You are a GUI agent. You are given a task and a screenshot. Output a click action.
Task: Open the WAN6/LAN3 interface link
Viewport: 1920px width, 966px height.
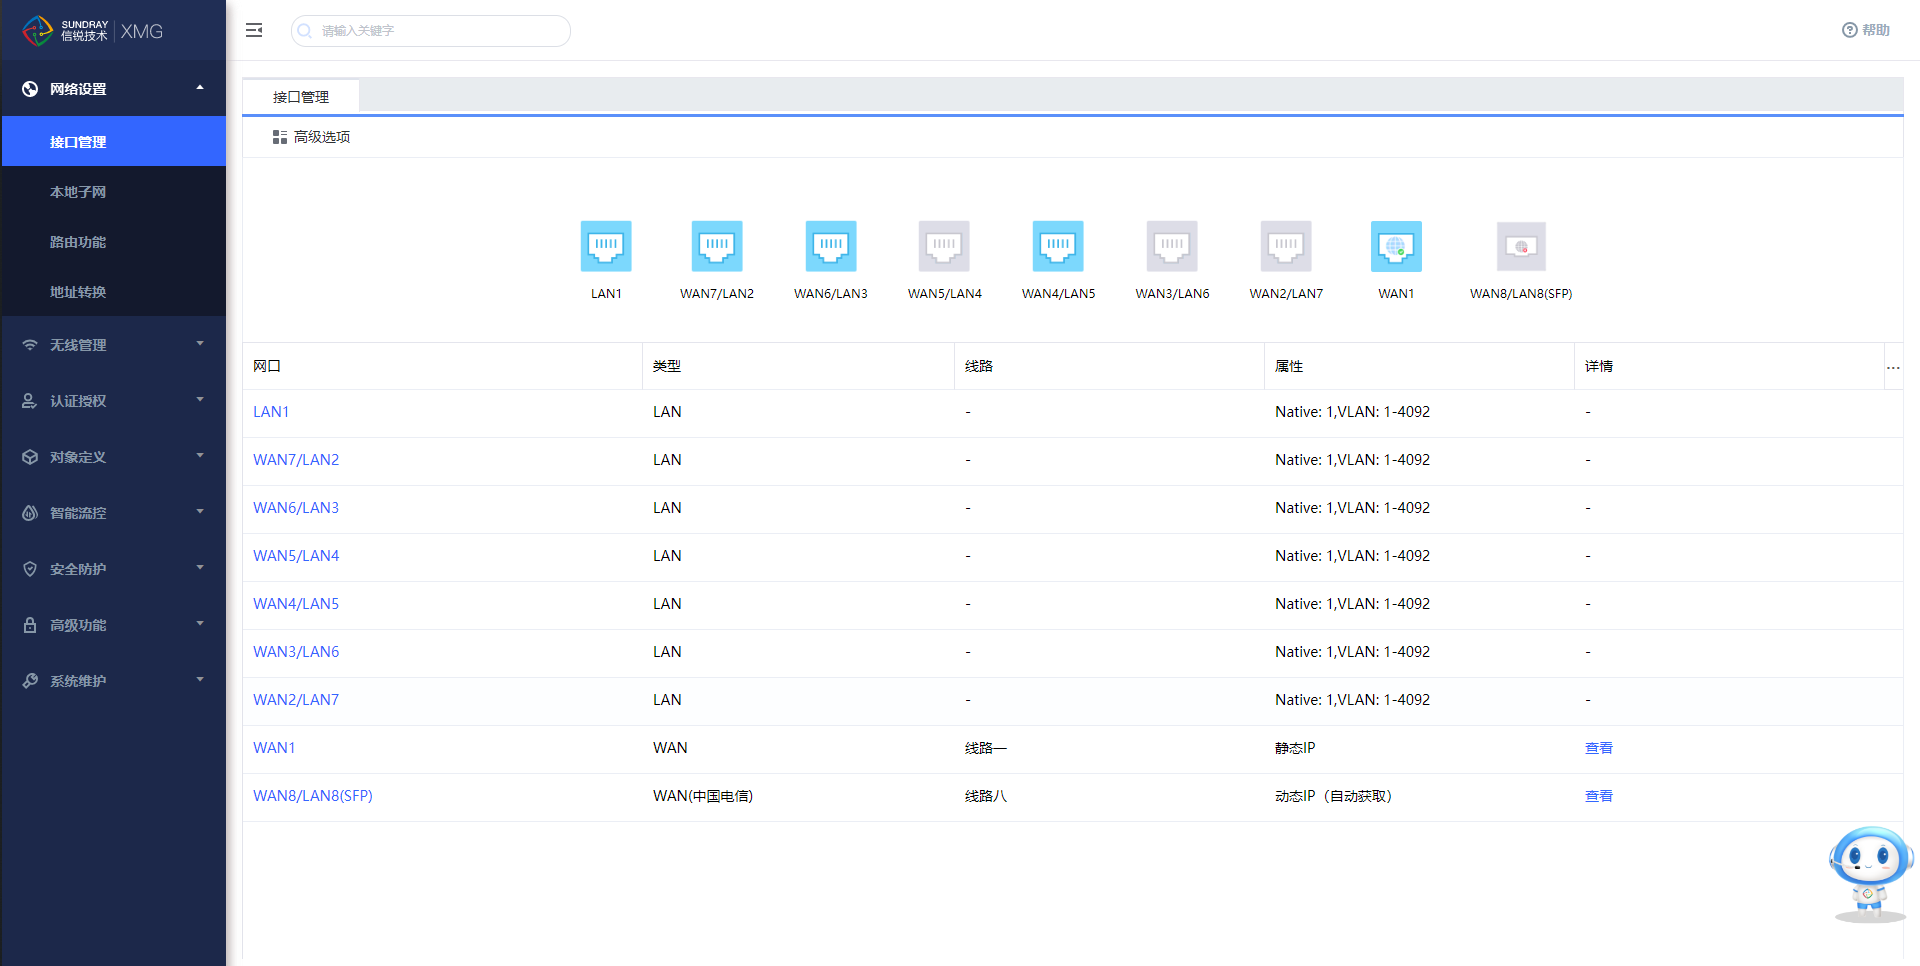(x=296, y=508)
